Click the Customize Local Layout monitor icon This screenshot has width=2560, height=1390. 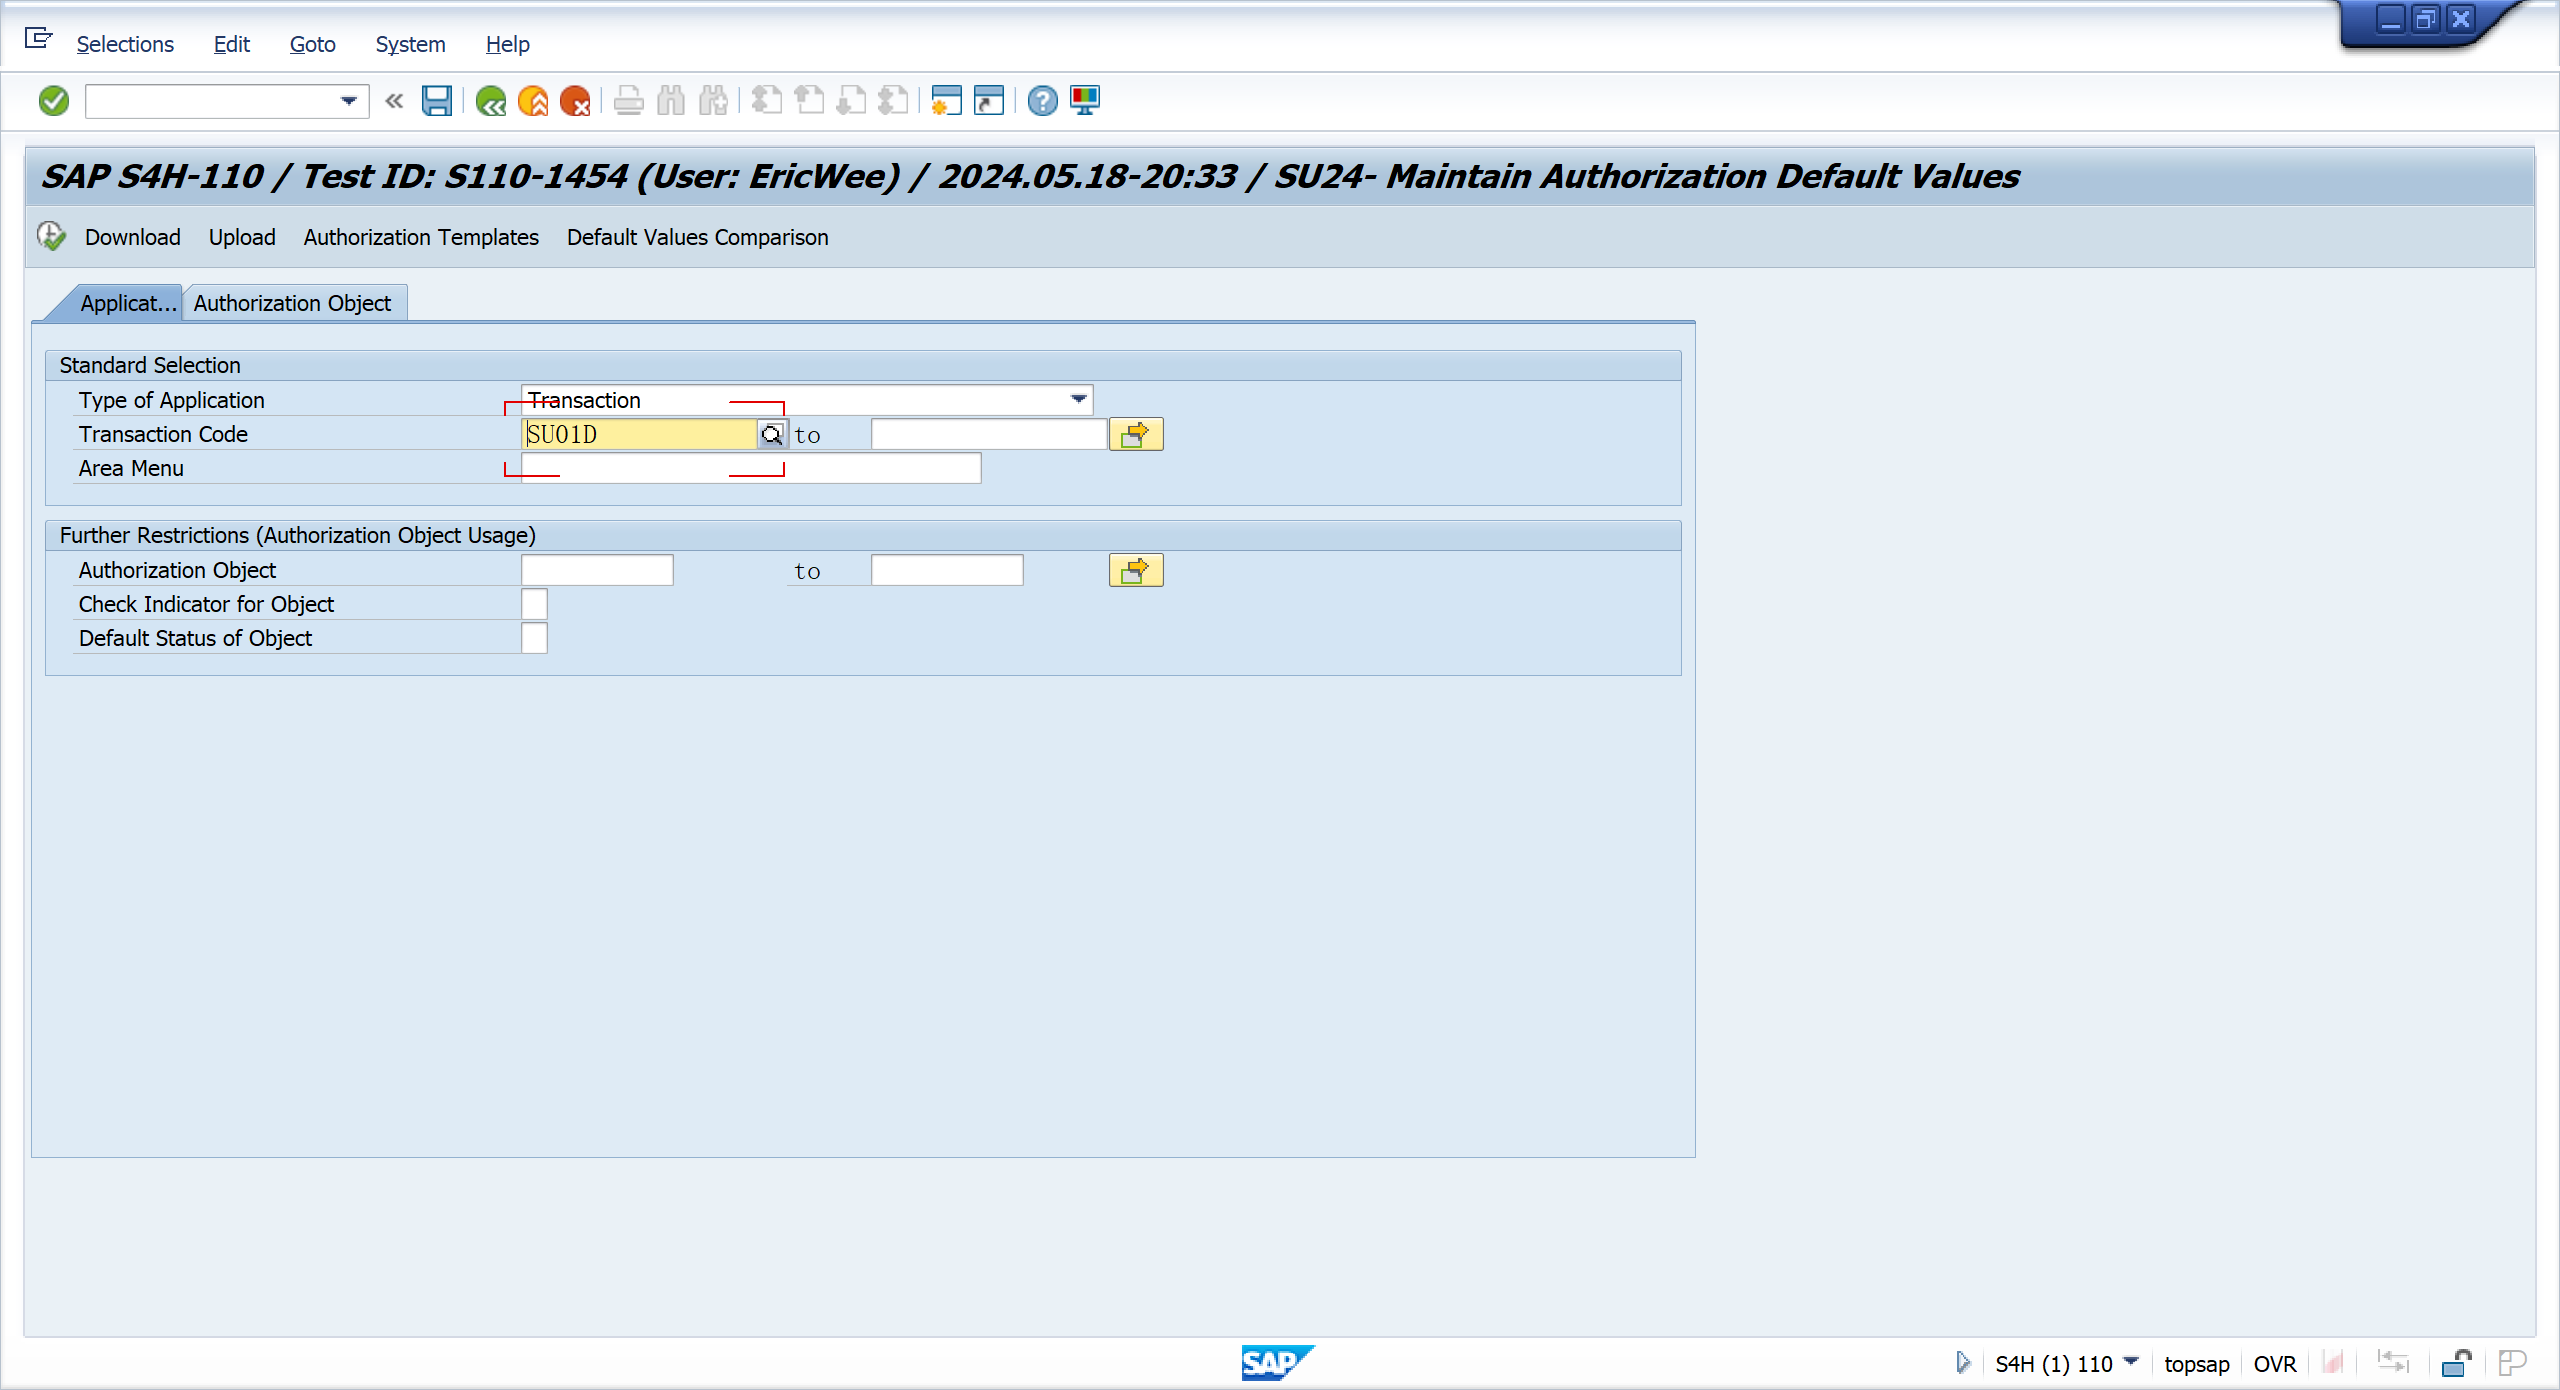click(1085, 101)
